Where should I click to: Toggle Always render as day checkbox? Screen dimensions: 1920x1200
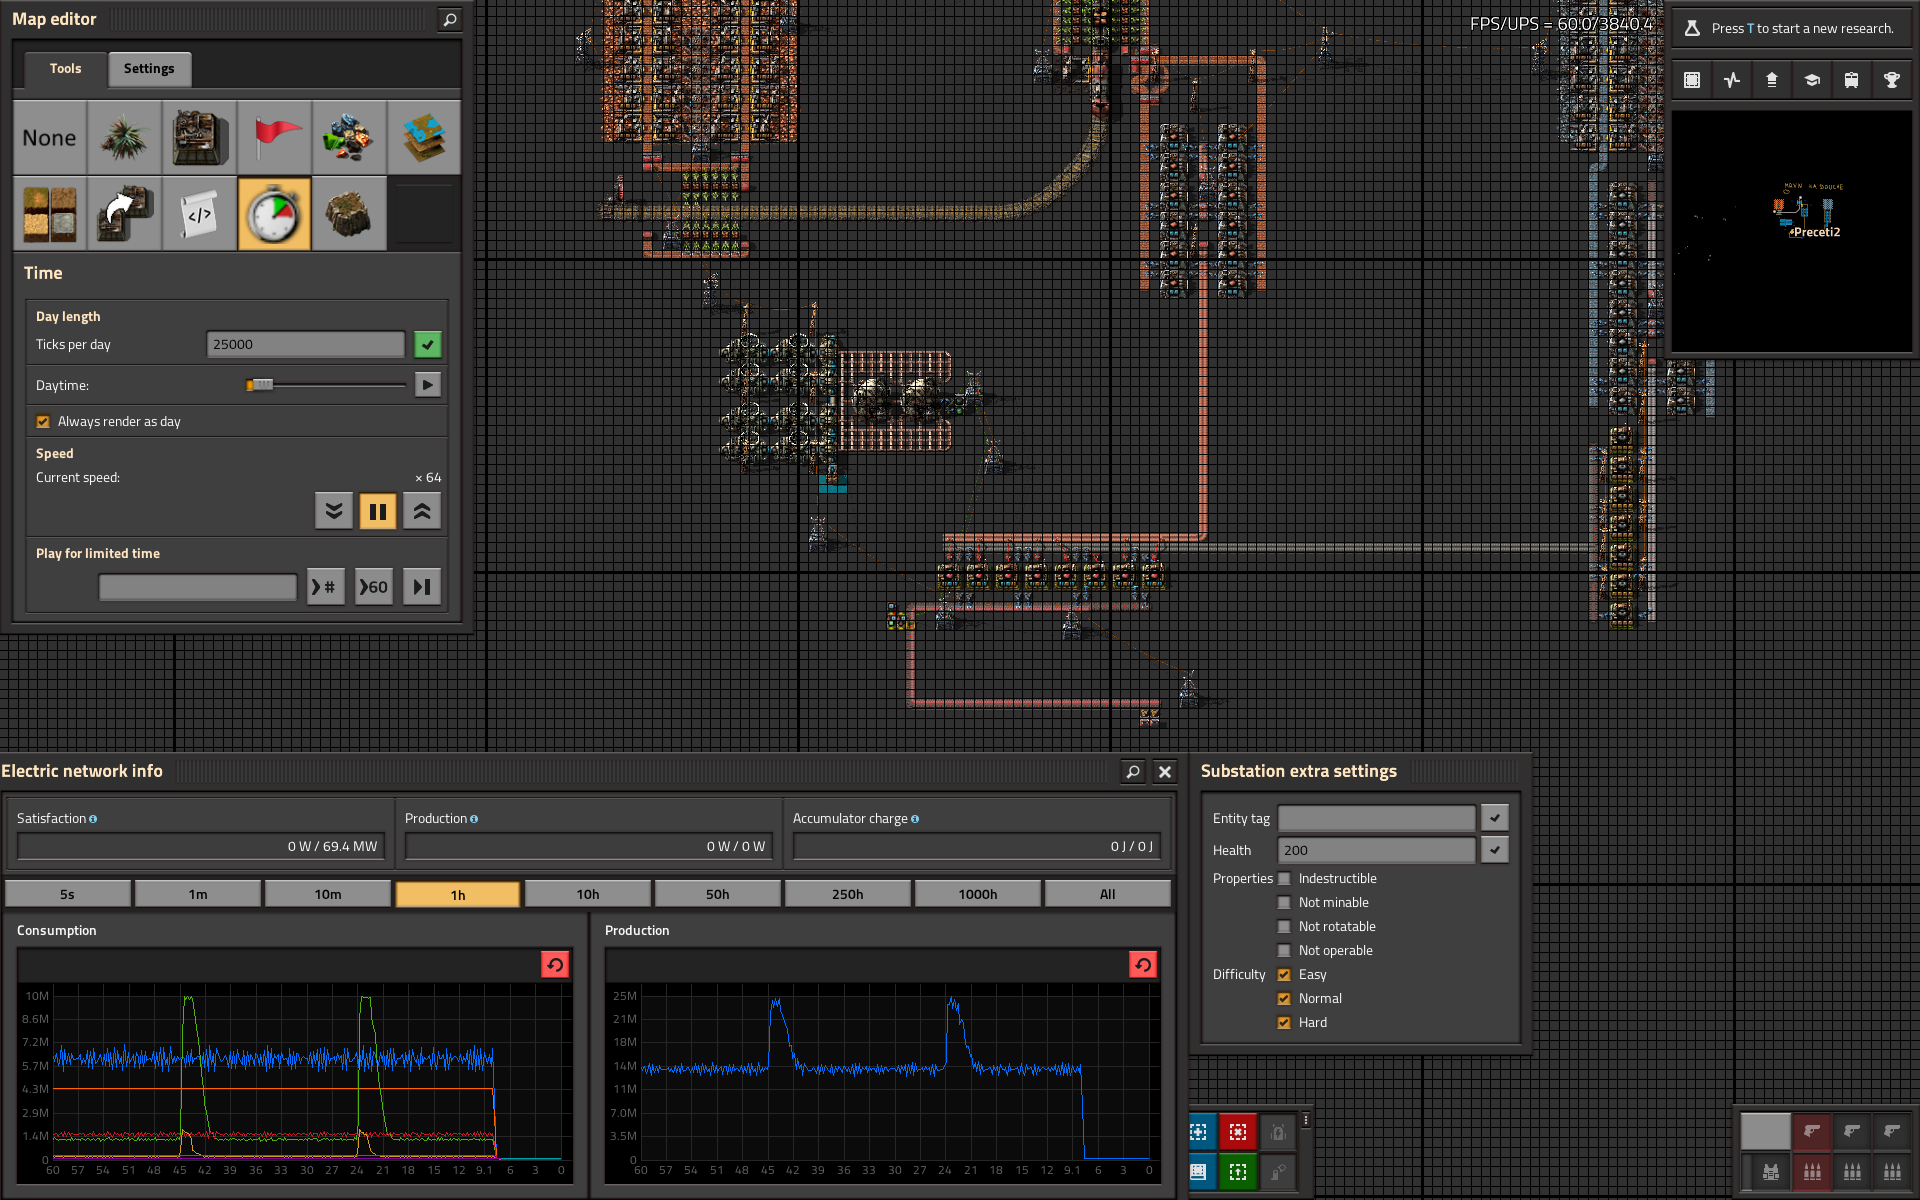(x=43, y=422)
